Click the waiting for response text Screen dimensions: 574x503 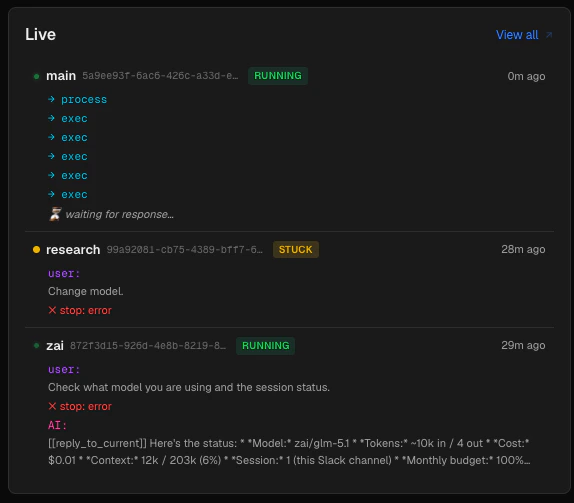tap(119, 214)
